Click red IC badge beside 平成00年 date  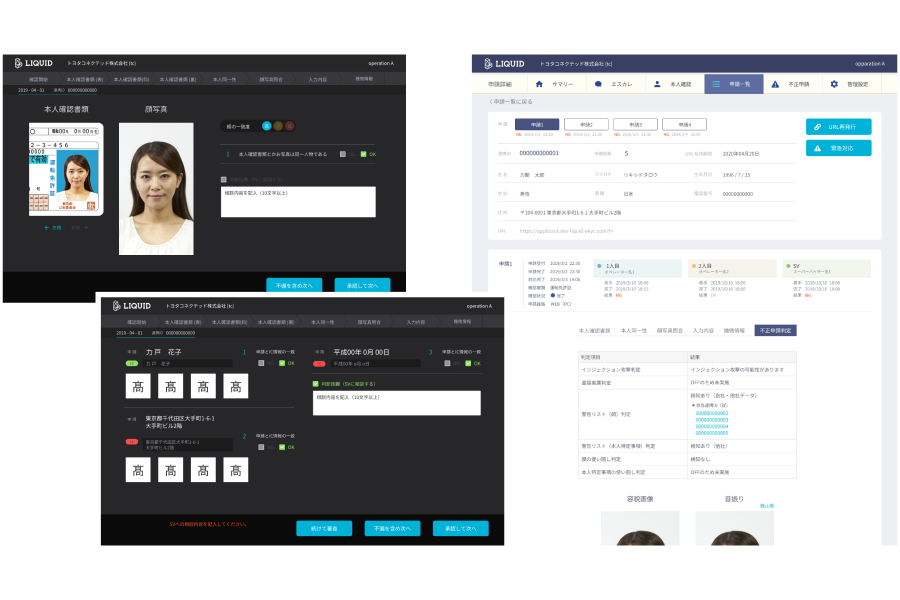point(319,363)
